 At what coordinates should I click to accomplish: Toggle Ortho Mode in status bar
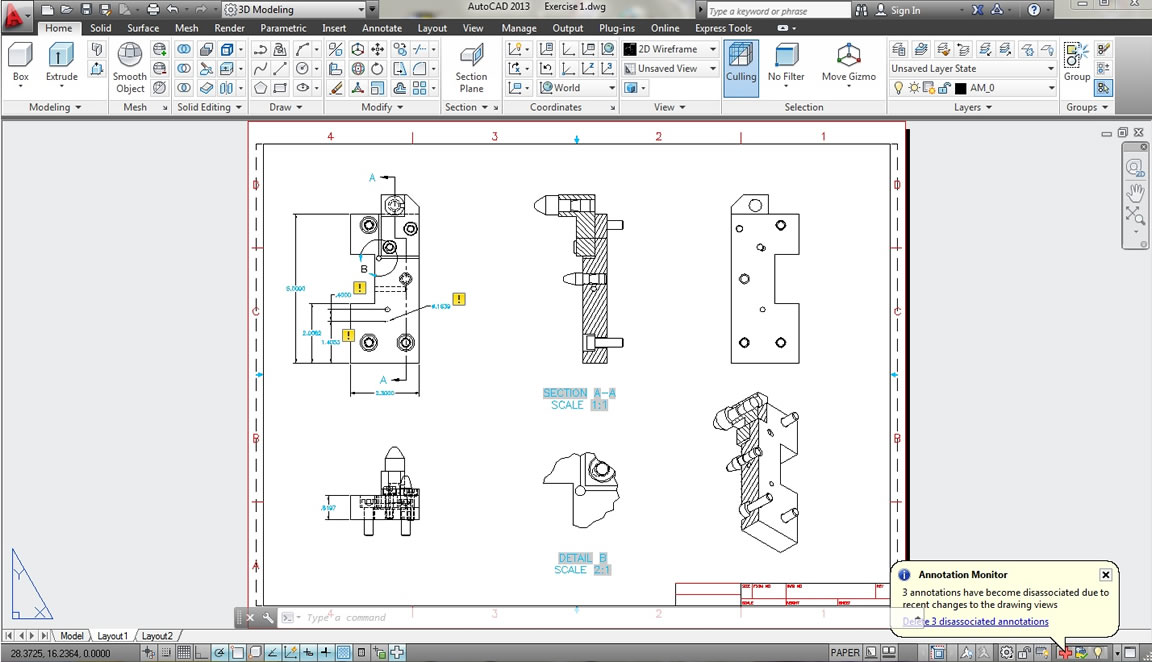click(201, 652)
